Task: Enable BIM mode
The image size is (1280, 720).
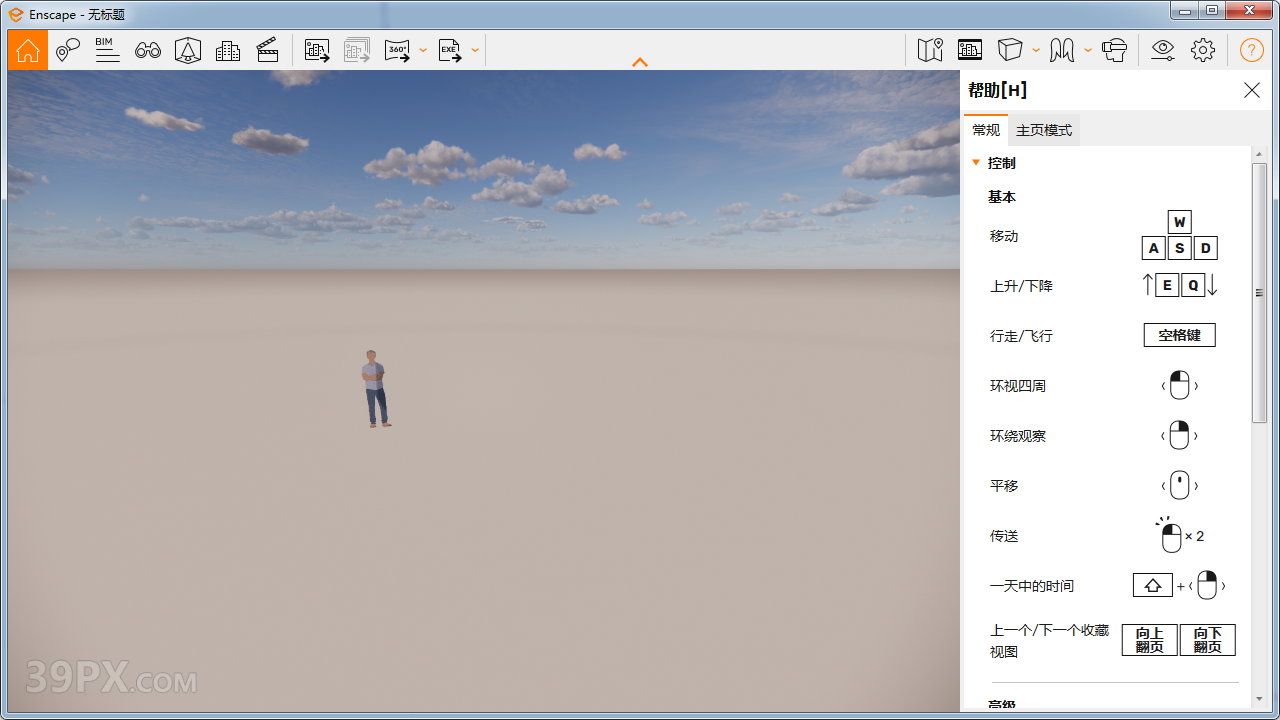Action: [x=107, y=49]
